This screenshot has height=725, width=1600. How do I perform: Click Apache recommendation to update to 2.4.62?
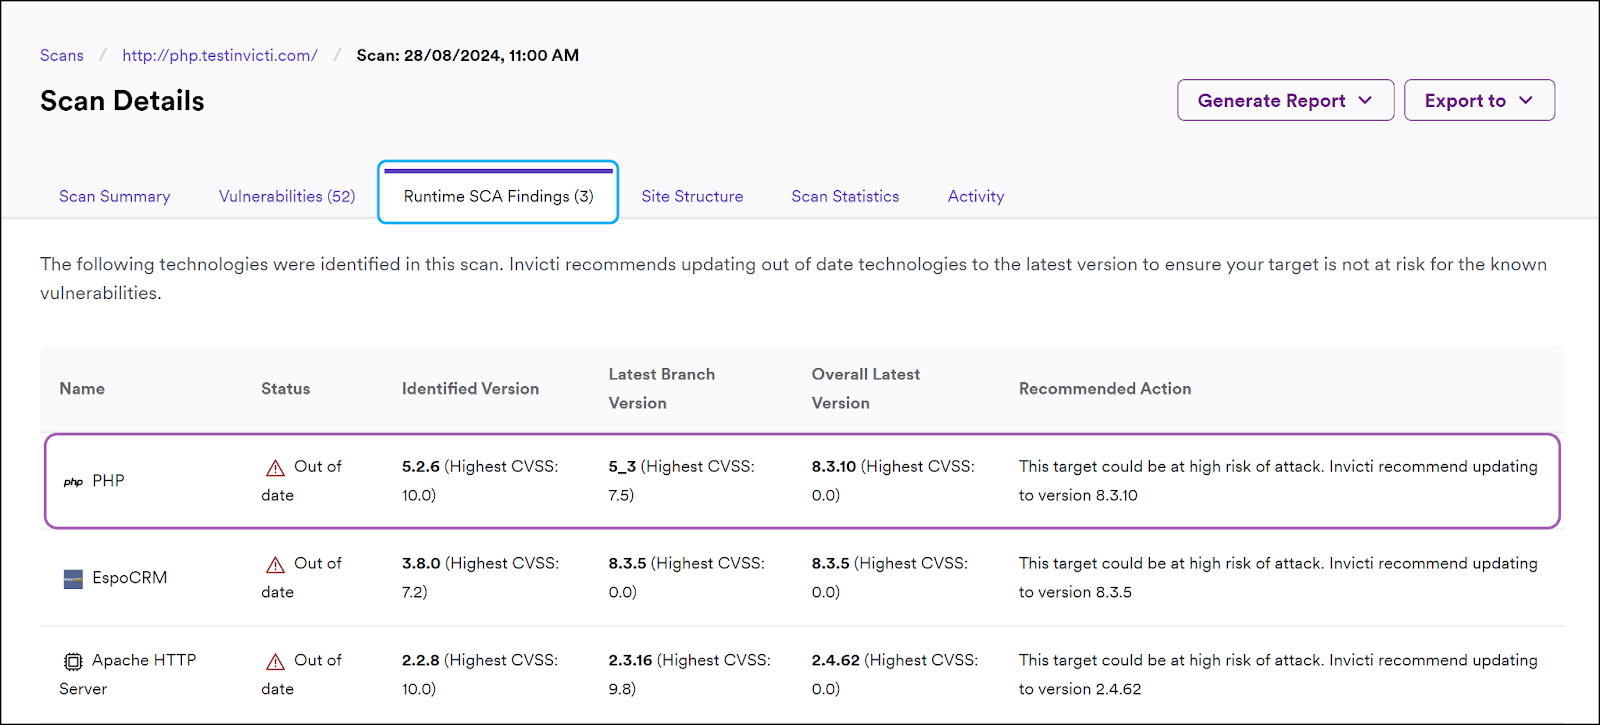click(x=1278, y=674)
